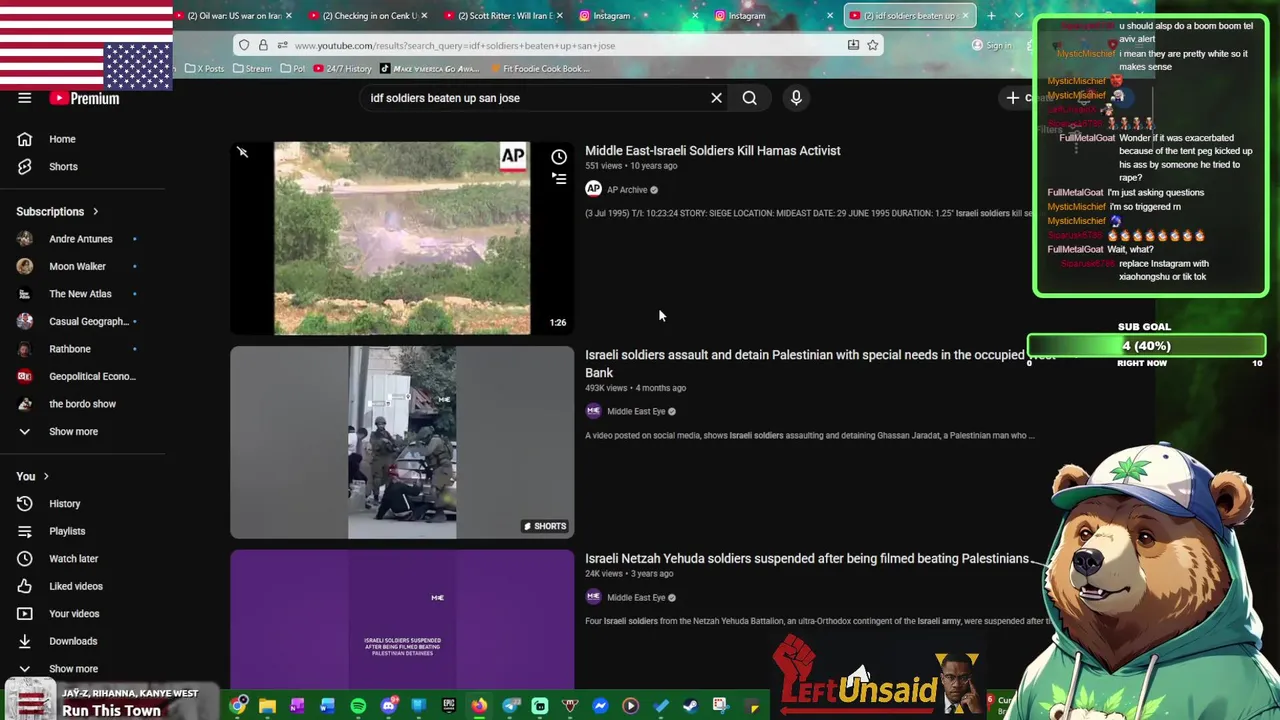Image resolution: width=1280 pixels, height=720 pixels.
Task: Open Home in the sidebar
Action: click(x=62, y=139)
